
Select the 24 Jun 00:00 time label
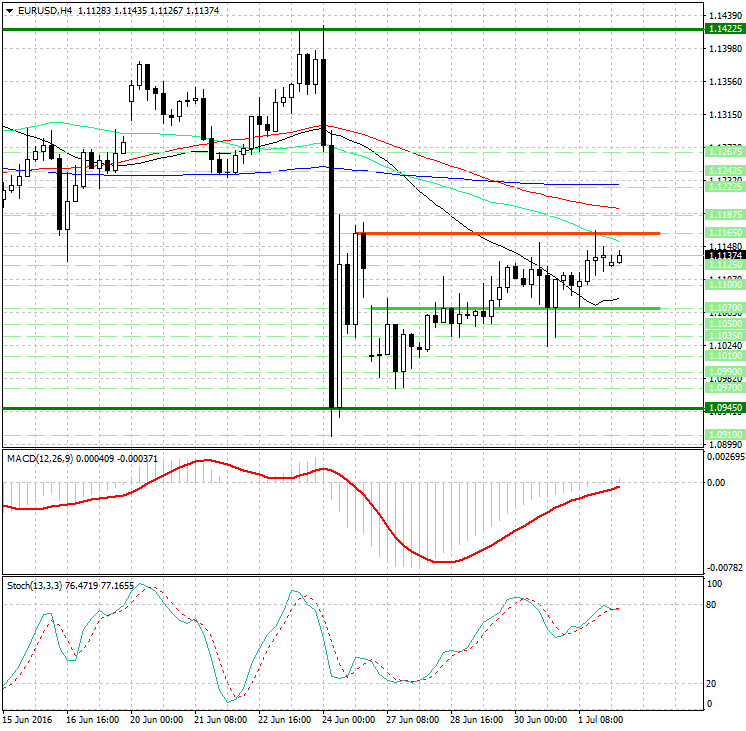click(x=348, y=720)
